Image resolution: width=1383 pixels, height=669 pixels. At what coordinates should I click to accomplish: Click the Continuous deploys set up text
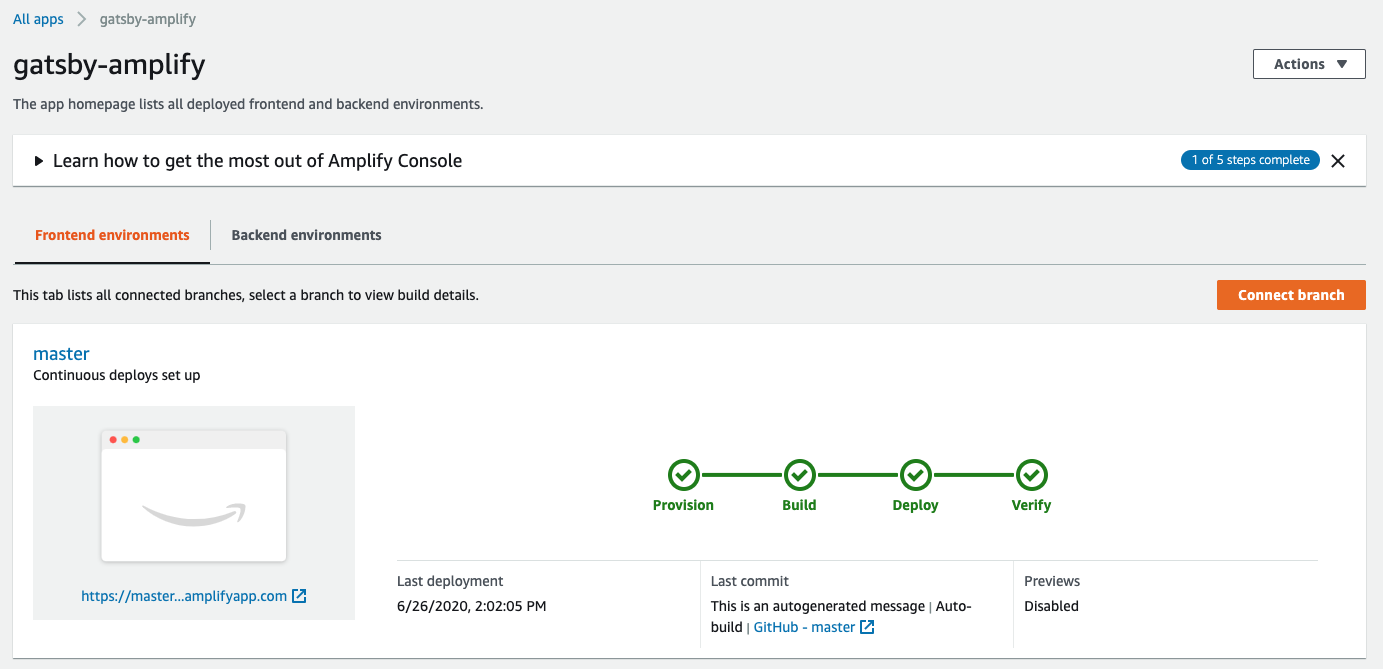tap(117, 376)
